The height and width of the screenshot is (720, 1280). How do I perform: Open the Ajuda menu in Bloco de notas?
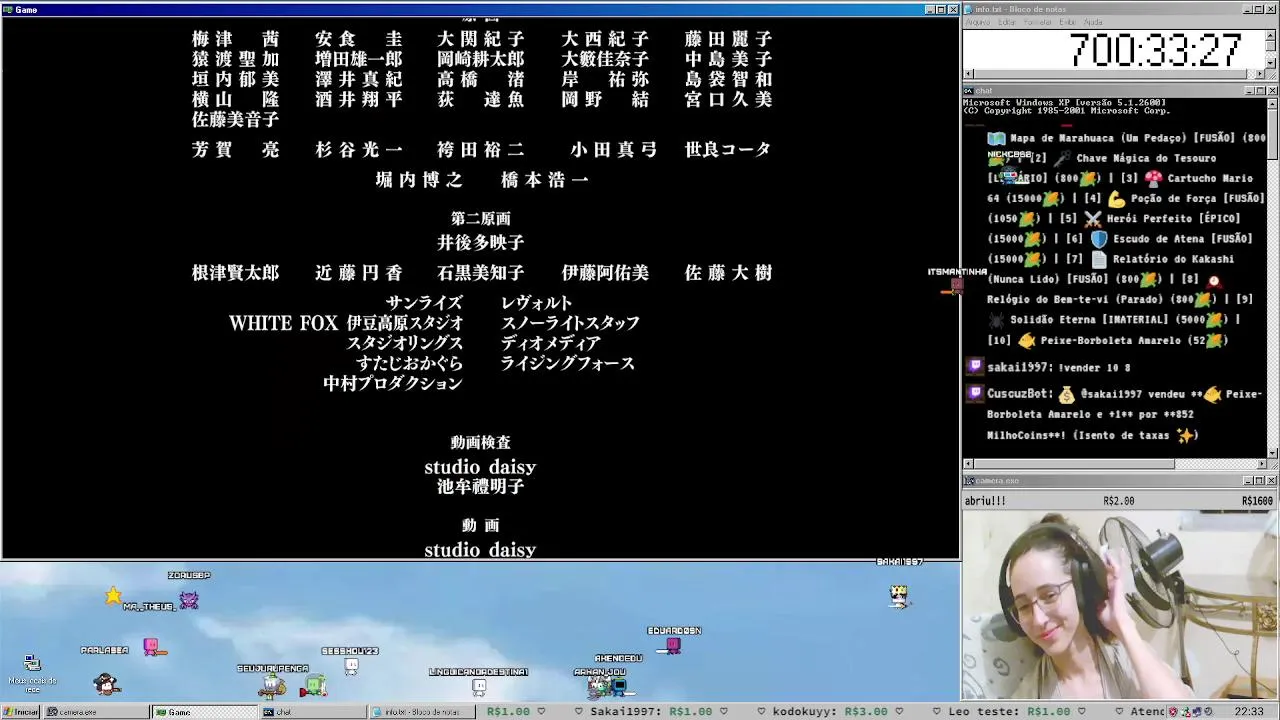tap(1093, 22)
